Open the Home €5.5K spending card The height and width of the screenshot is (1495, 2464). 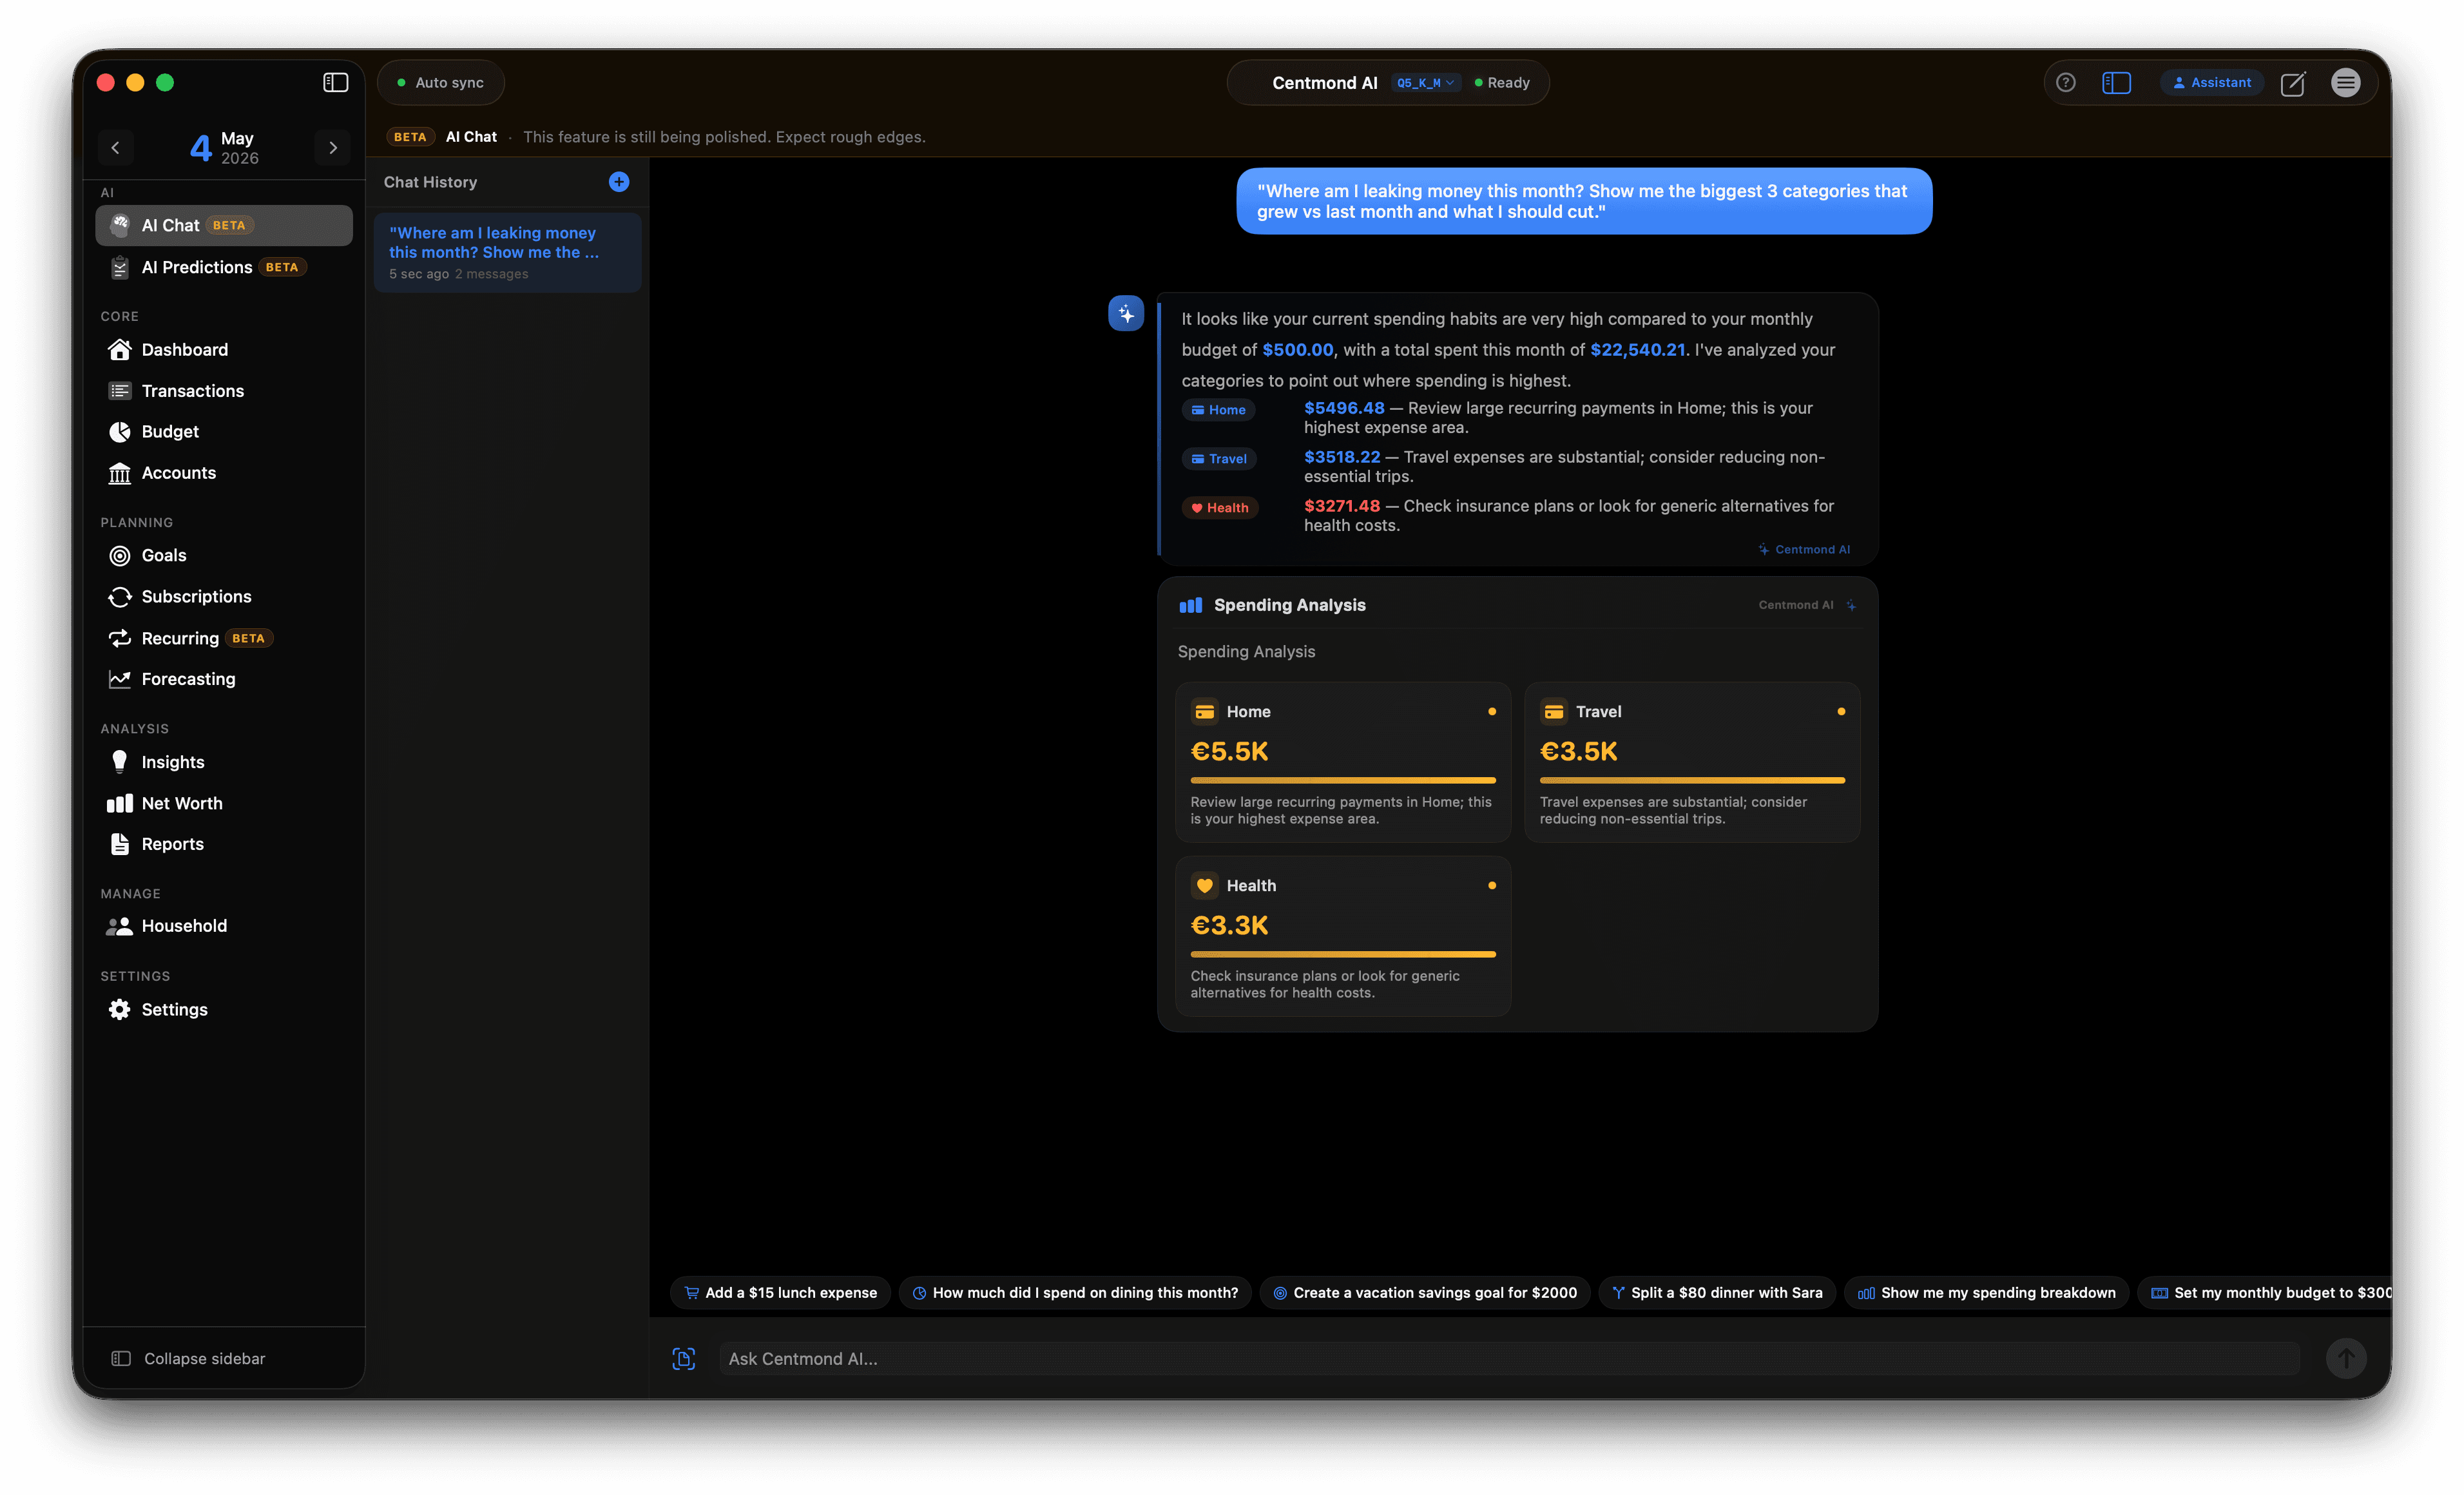(x=1343, y=762)
